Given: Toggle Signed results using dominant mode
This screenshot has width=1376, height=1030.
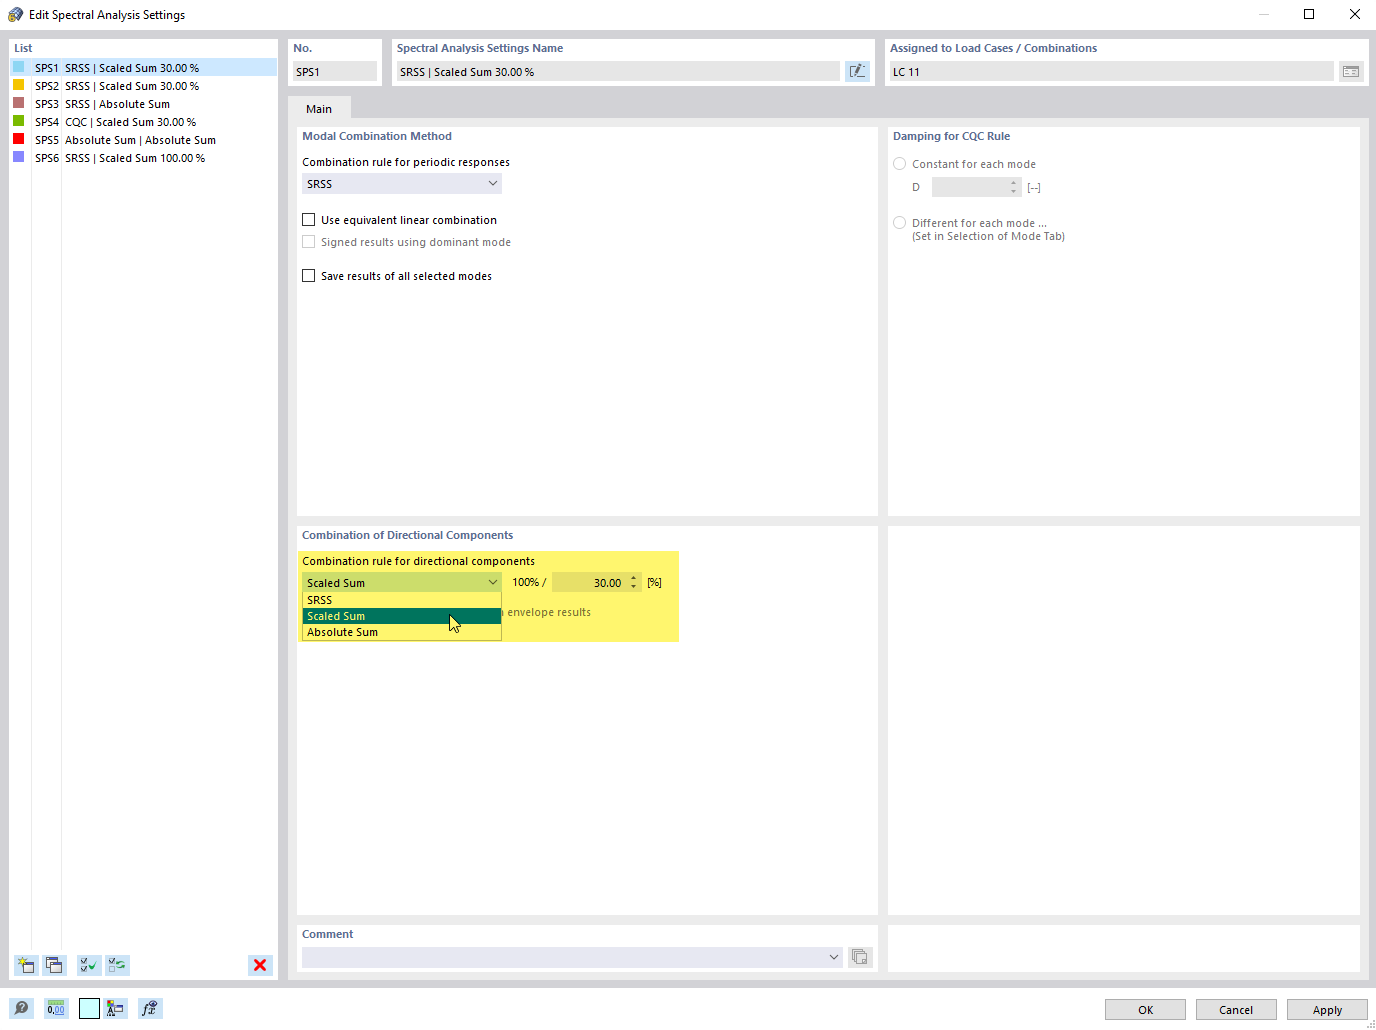Looking at the screenshot, I should [x=309, y=242].
